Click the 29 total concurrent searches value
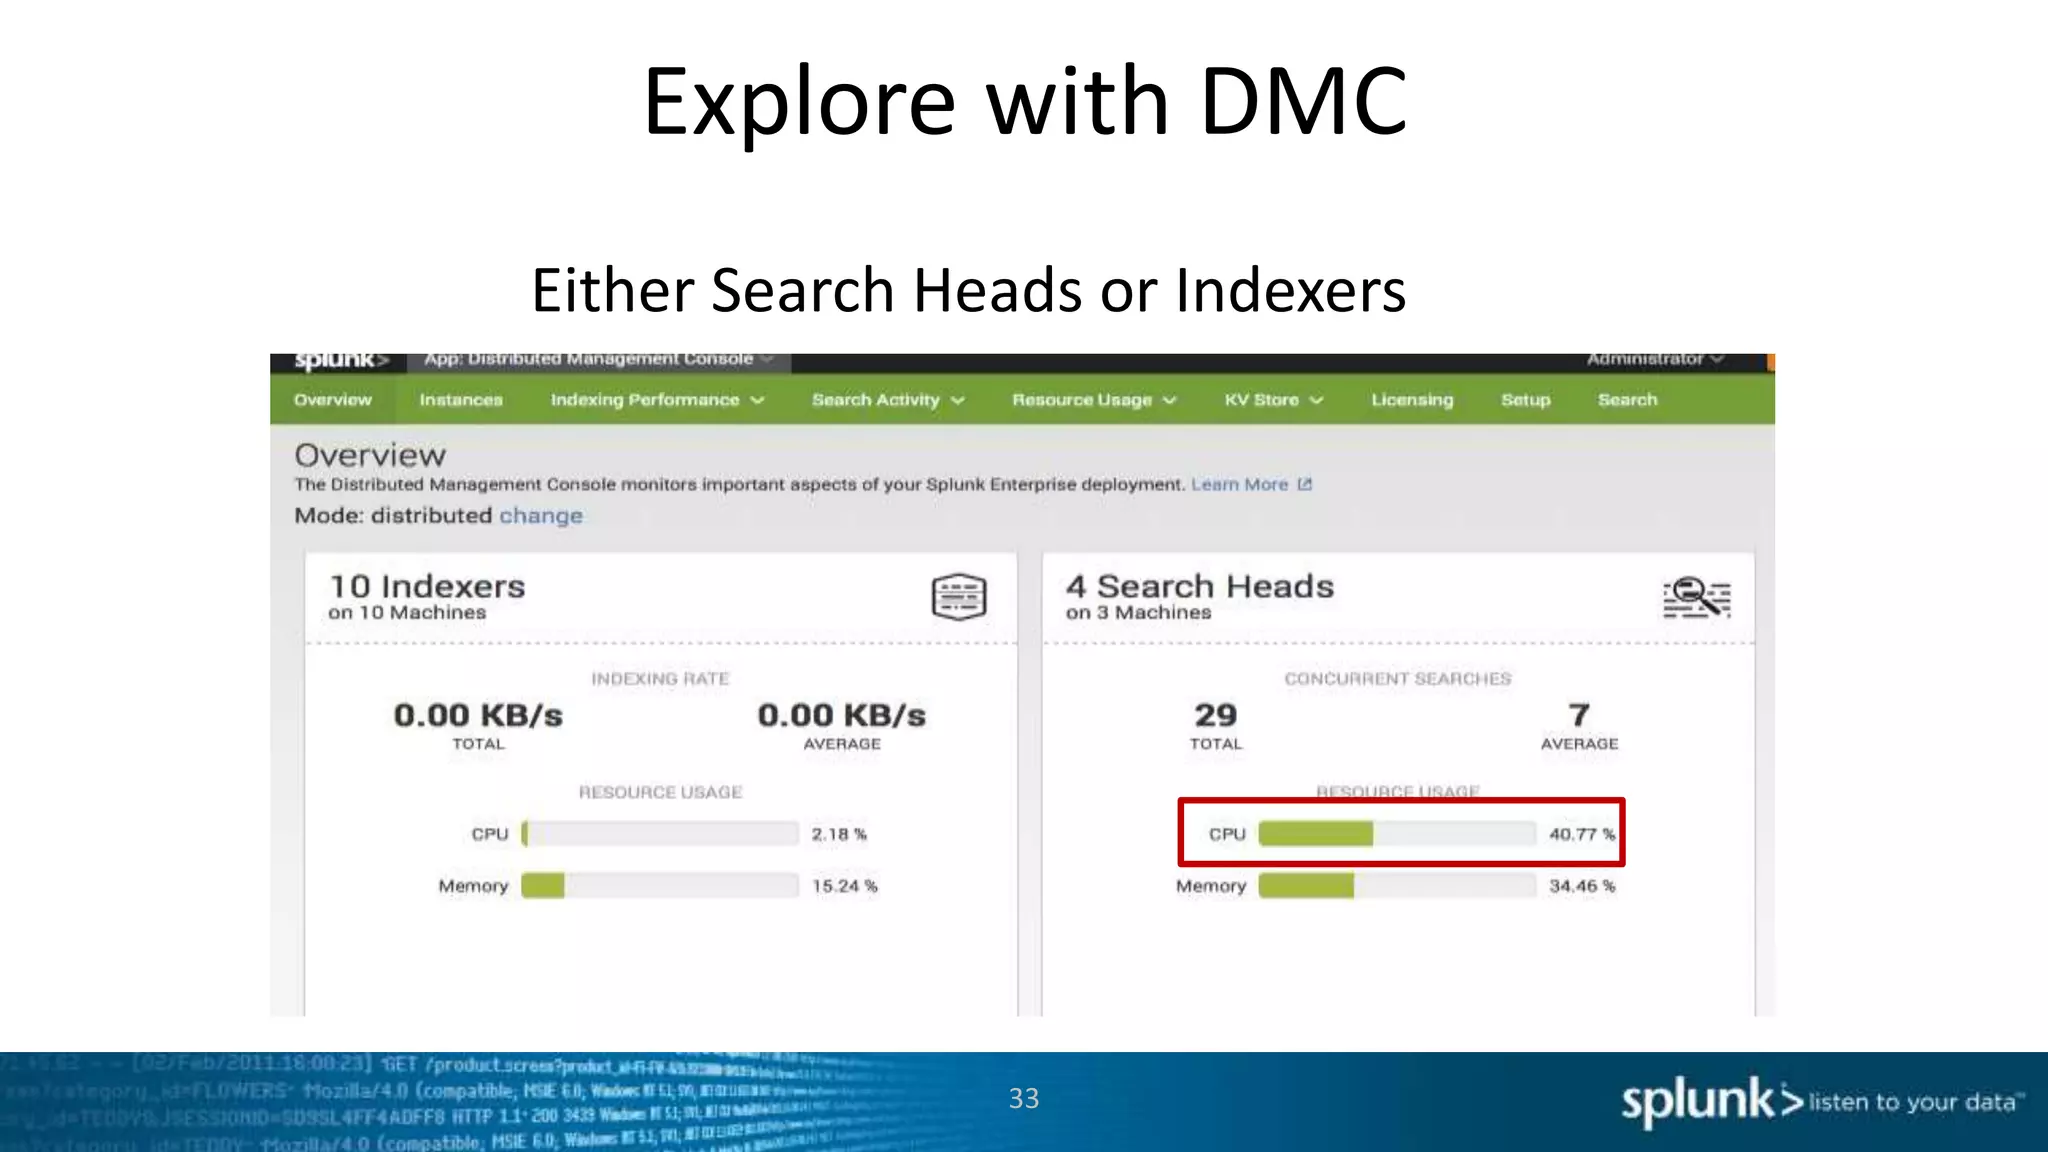This screenshot has height=1152, width=2048. click(x=1216, y=715)
